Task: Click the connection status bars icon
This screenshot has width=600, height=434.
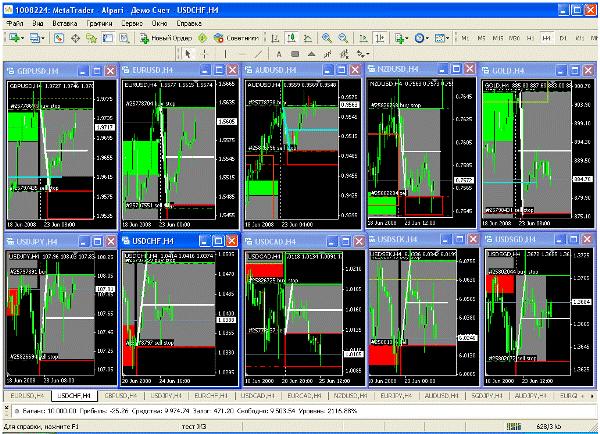Action: [514, 426]
